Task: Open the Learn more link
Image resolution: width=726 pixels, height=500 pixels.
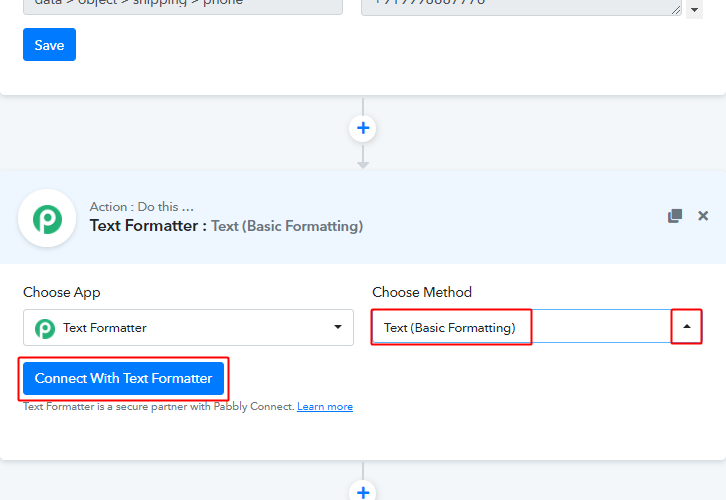Action: pos(325,406)
